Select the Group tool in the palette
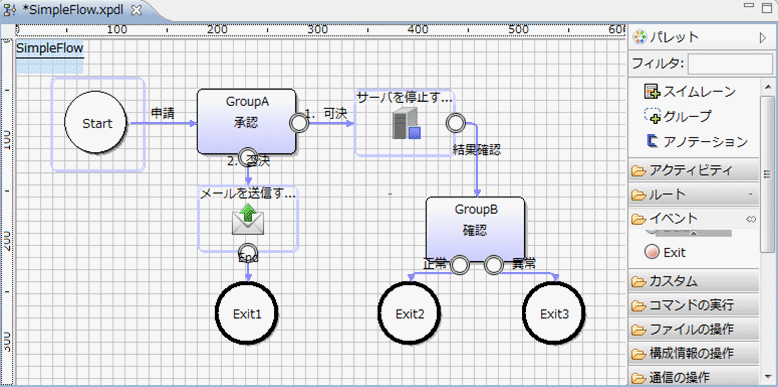The width and height of the screenshot is (778, 387). [677, 117]
